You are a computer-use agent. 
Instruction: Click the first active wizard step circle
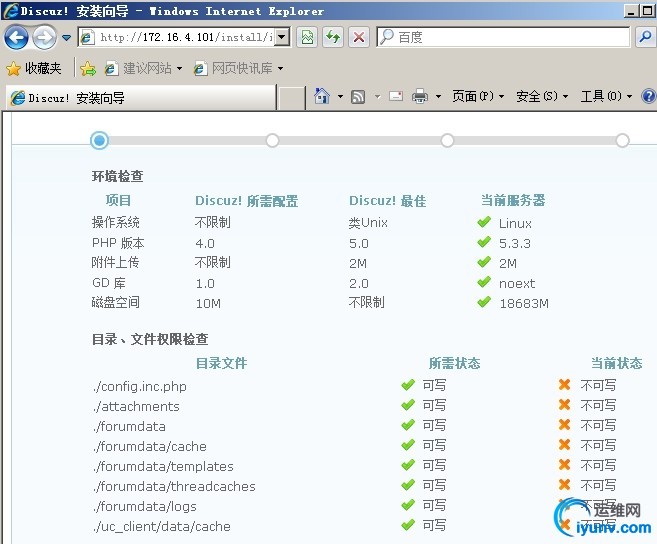click(99, 140)
